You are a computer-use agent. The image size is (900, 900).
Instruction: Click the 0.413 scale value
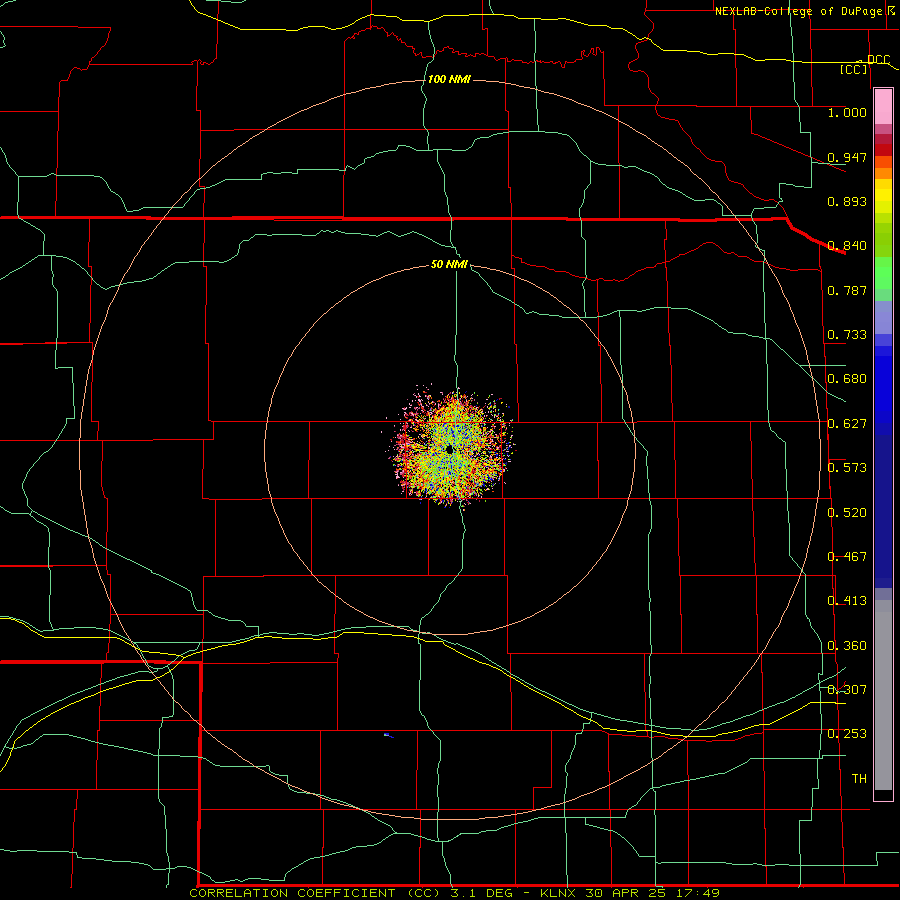coord(847,601)
